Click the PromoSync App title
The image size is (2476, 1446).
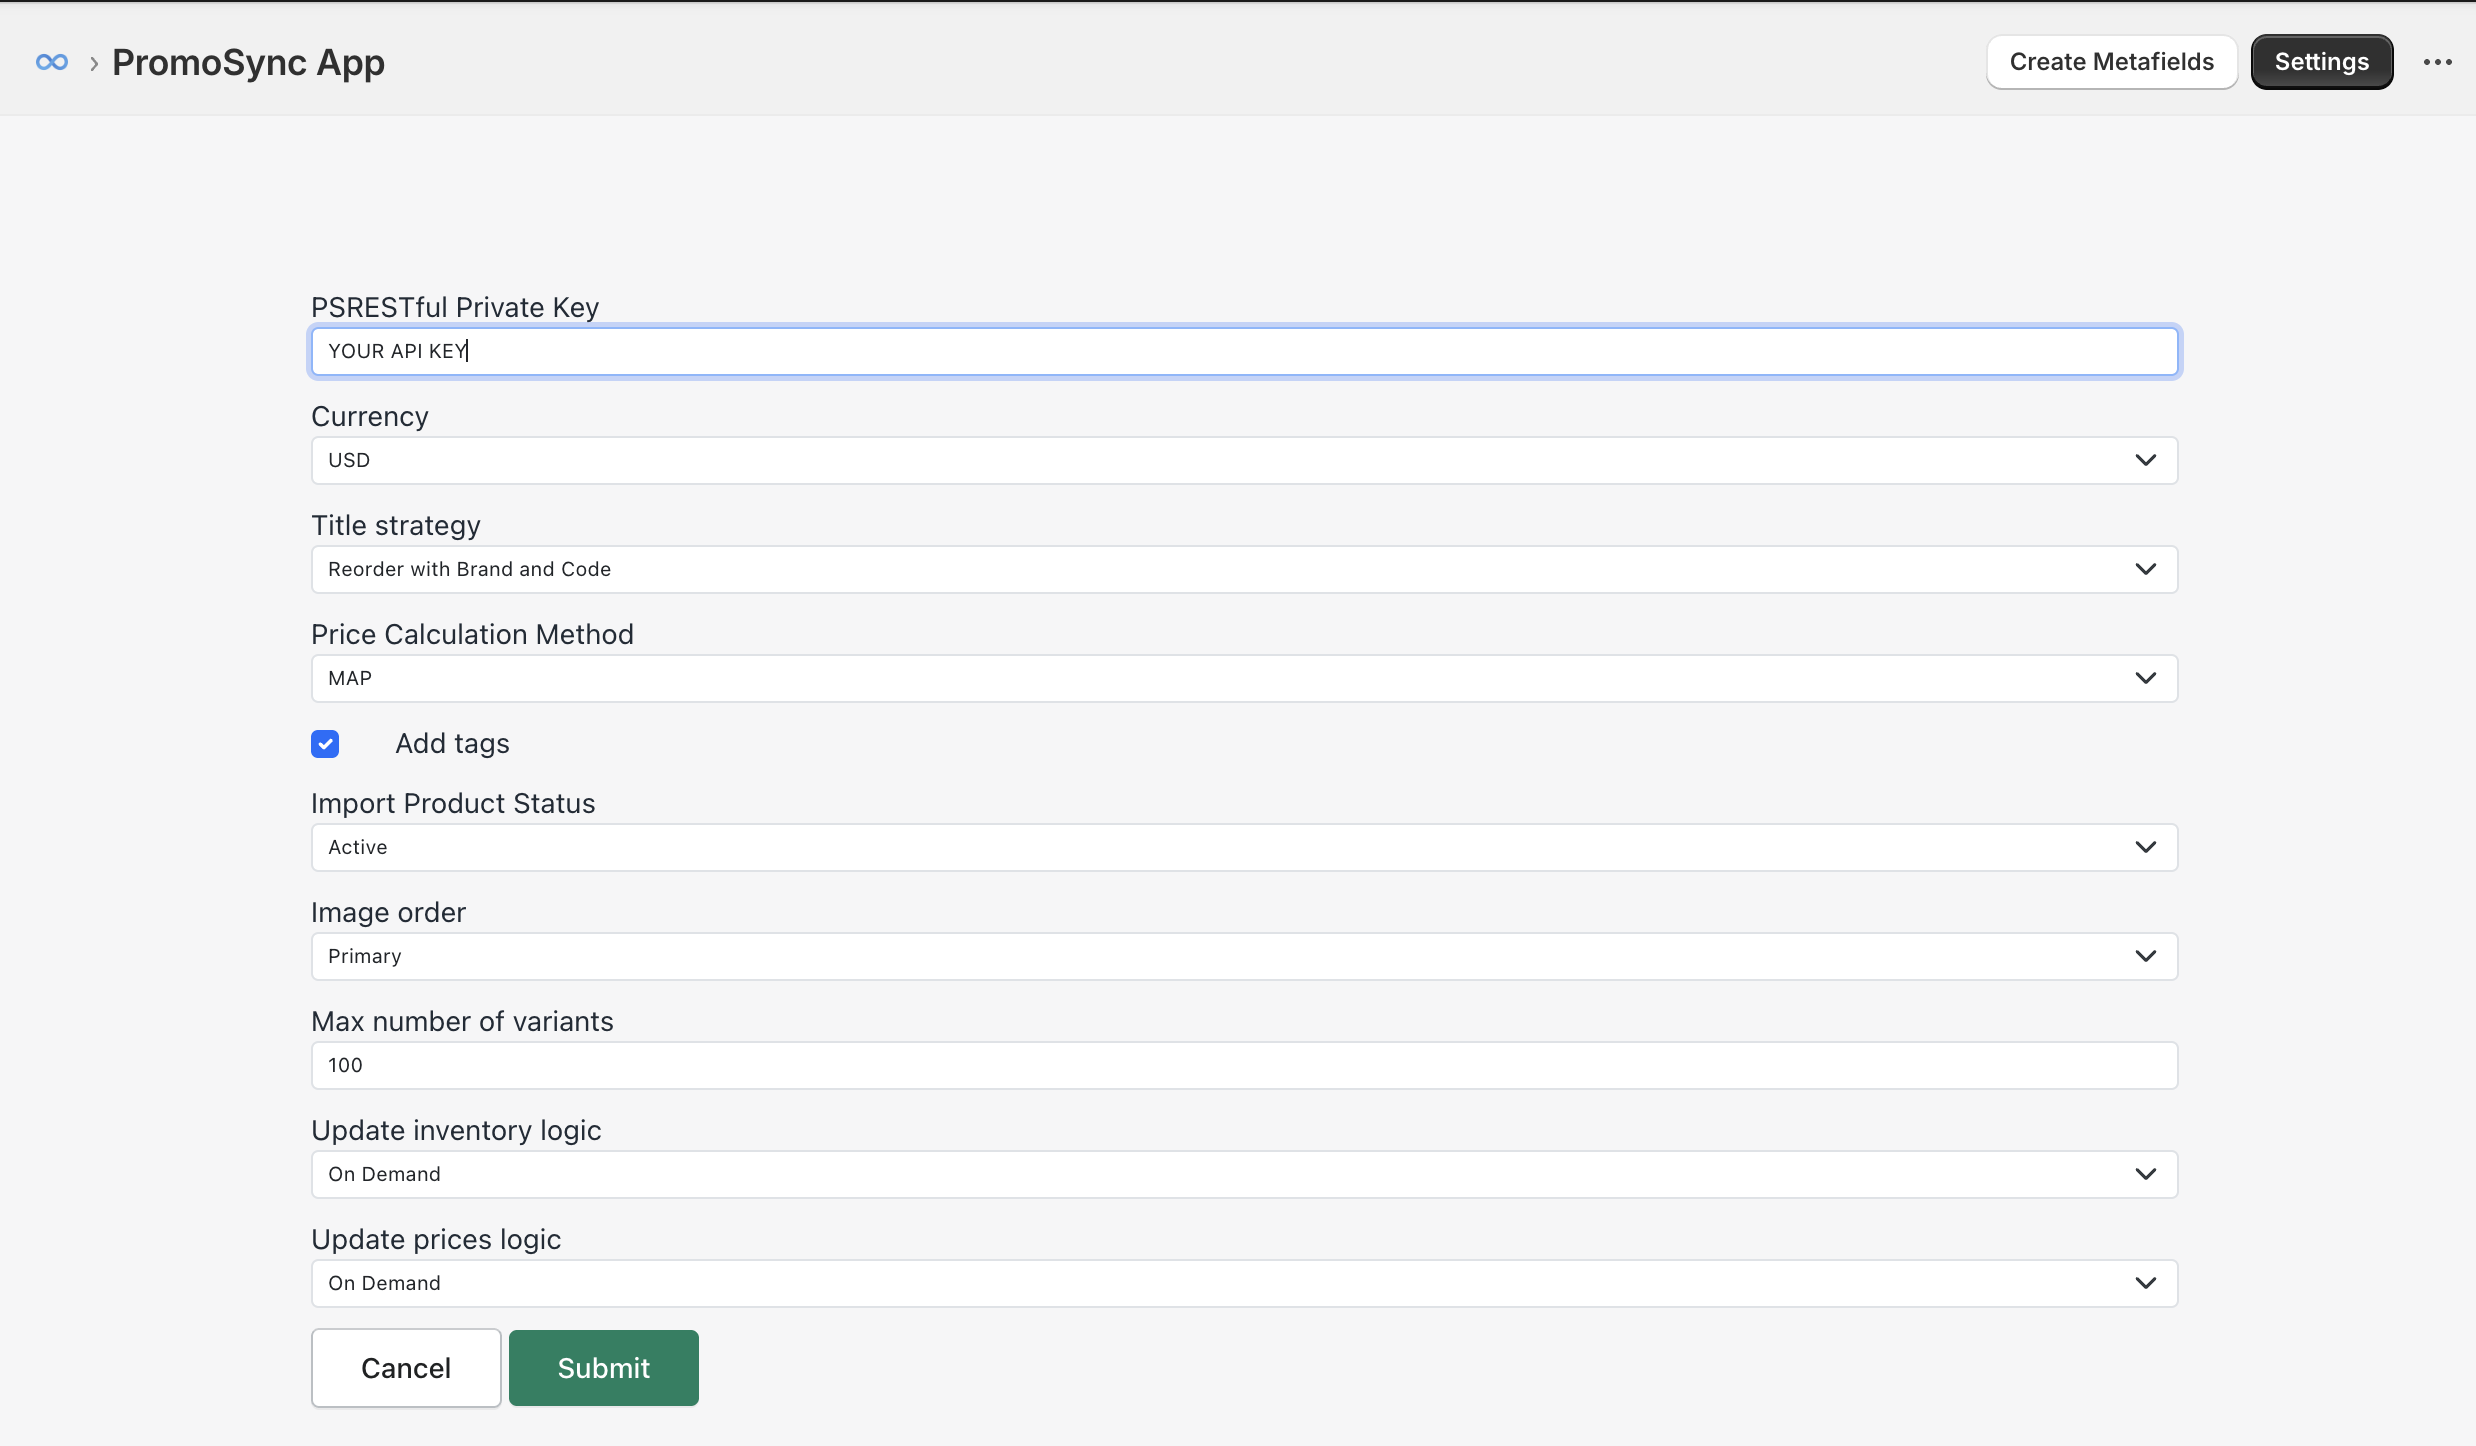(x=248, y=62)
